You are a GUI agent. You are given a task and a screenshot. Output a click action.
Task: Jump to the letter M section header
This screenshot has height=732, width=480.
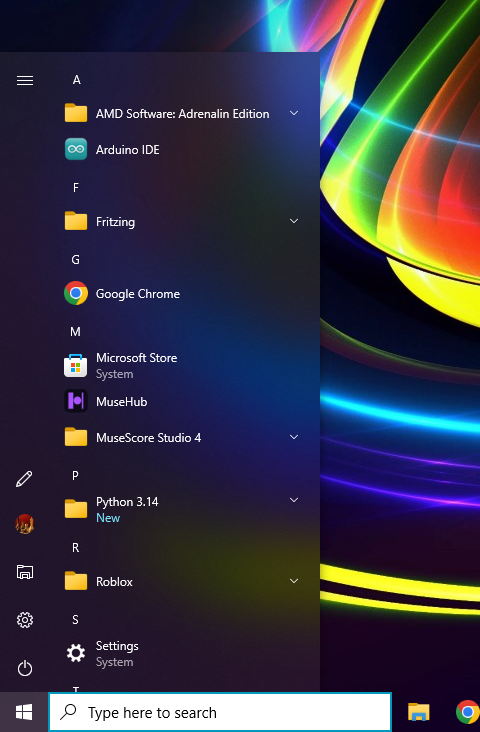[x=75, y=331]
